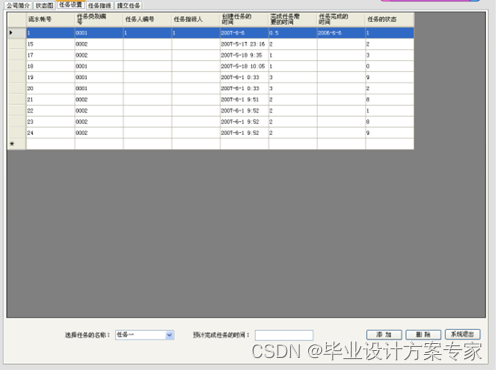The height and width of the screenshot is (371, 497).
Task: Click the time cell 2007-6-1 9:51
Action: pyautogui.click(x=244, y=99)
